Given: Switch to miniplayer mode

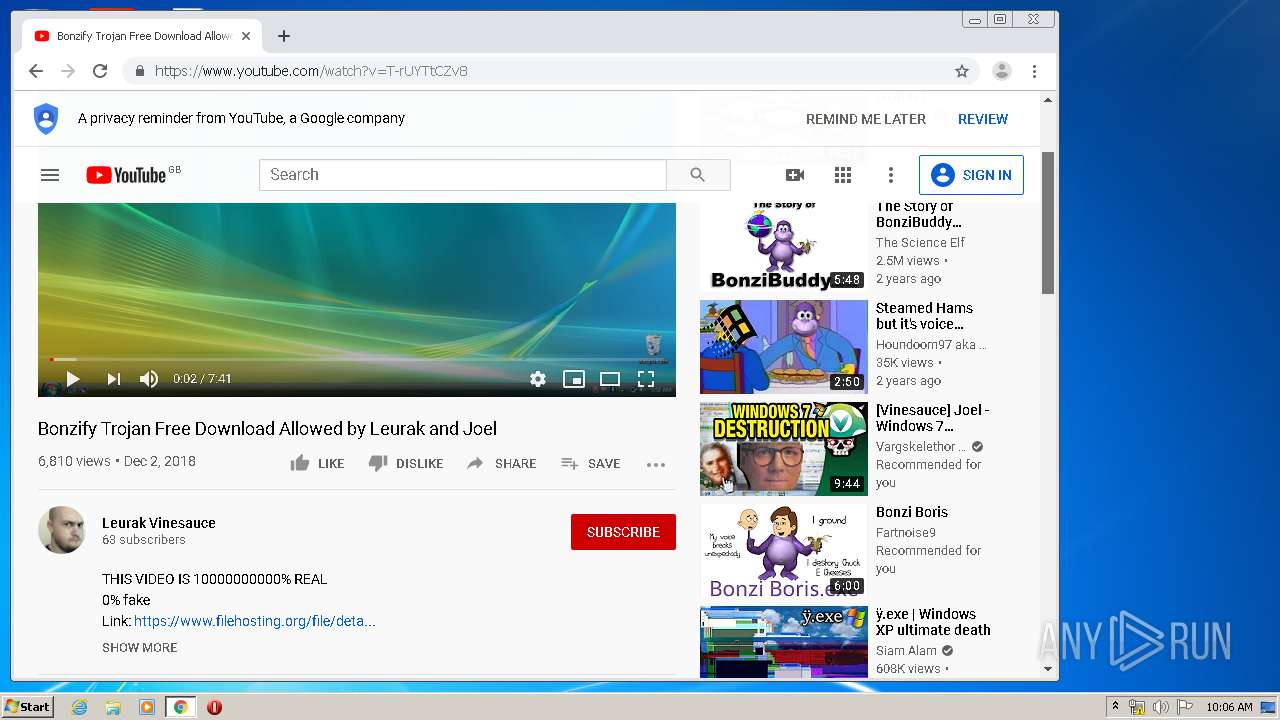Looking at the screenshot, I should tap(574, 379).
